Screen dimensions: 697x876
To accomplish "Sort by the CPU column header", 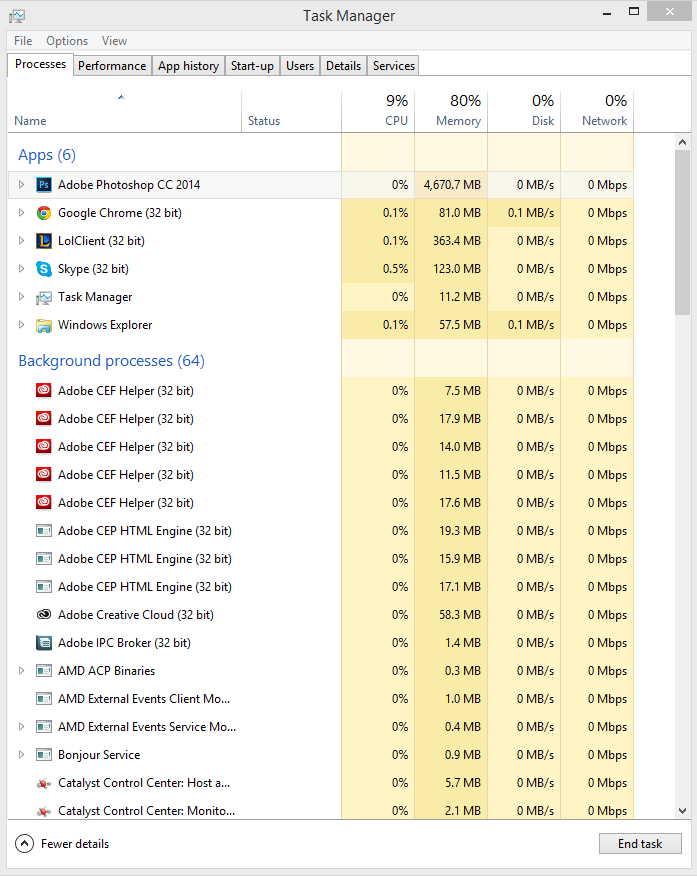I will pos(378,112).
